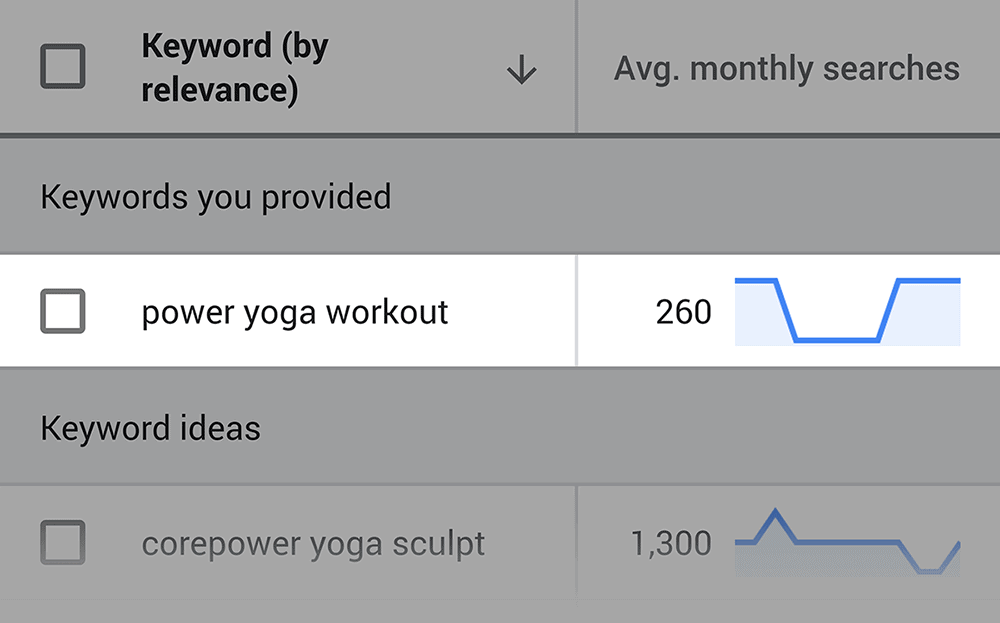The height and width of the screenshot is (623, 1000).
Task: Click the empty area of Keywords you provided row
Action: (x=695, y=196)
